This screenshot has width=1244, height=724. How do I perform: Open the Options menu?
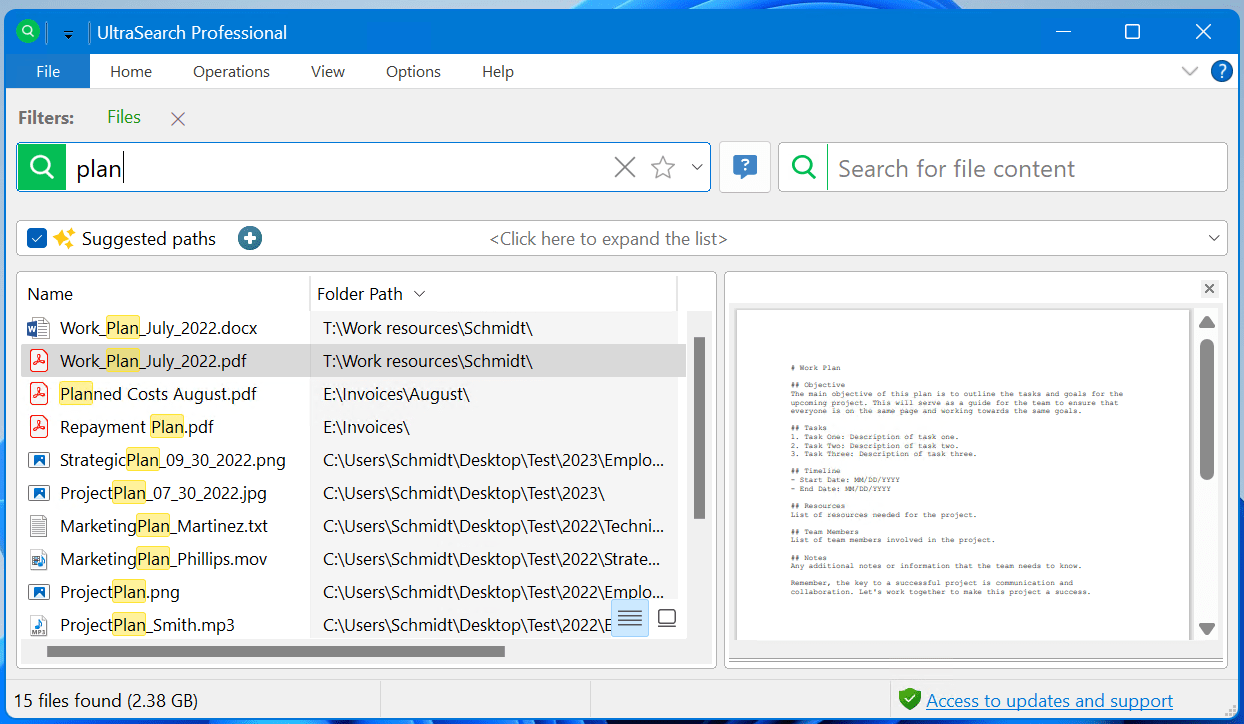click(413, 72)
